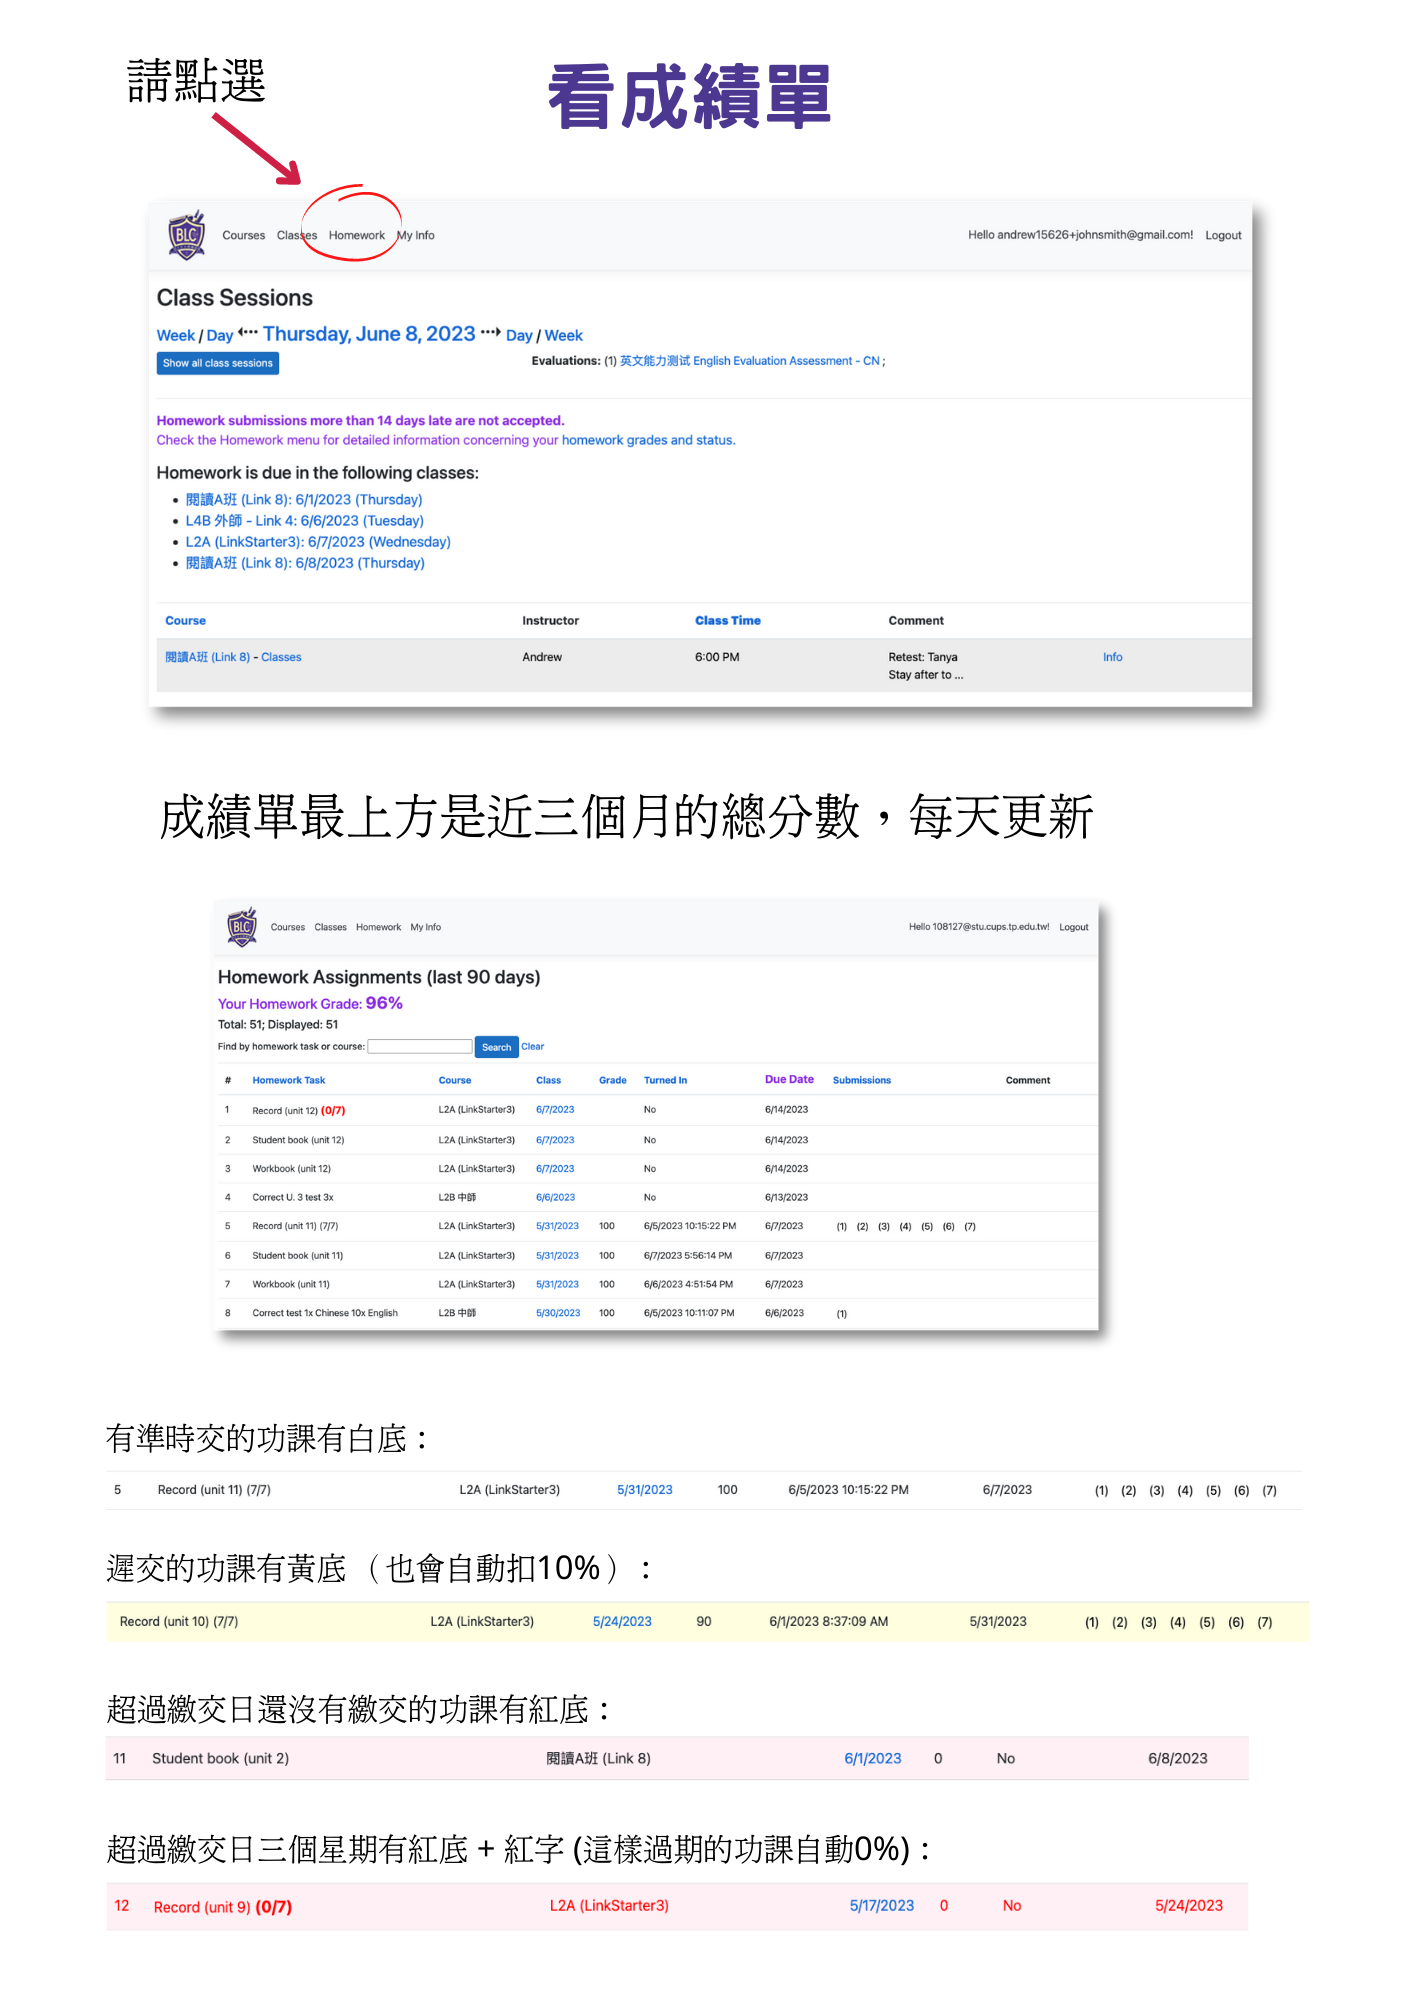Open the English Evaluation Assessment - CN link

point(749,361)
